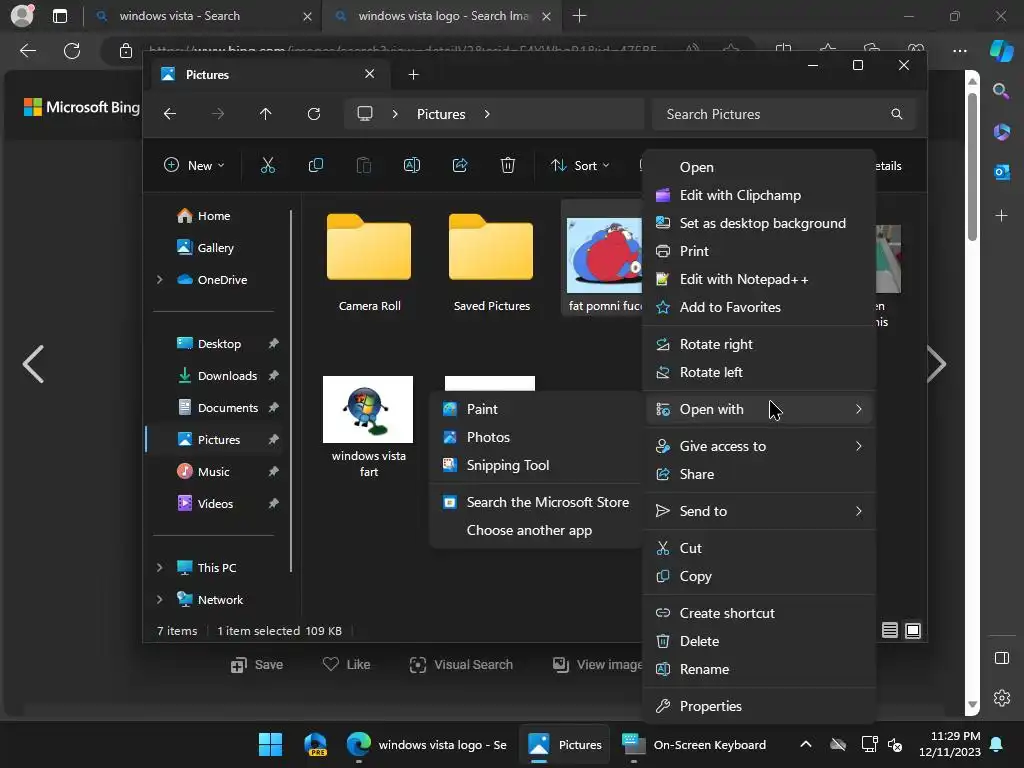Click the Rename icon in Explorer toolbar
1024x768 pixels.
pos(411,166)
